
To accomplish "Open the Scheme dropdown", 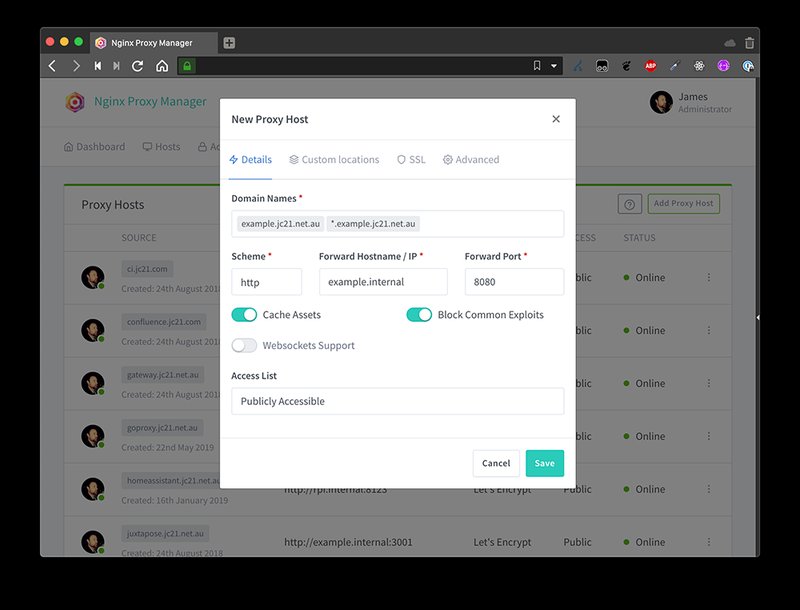I will pos(266,283).
